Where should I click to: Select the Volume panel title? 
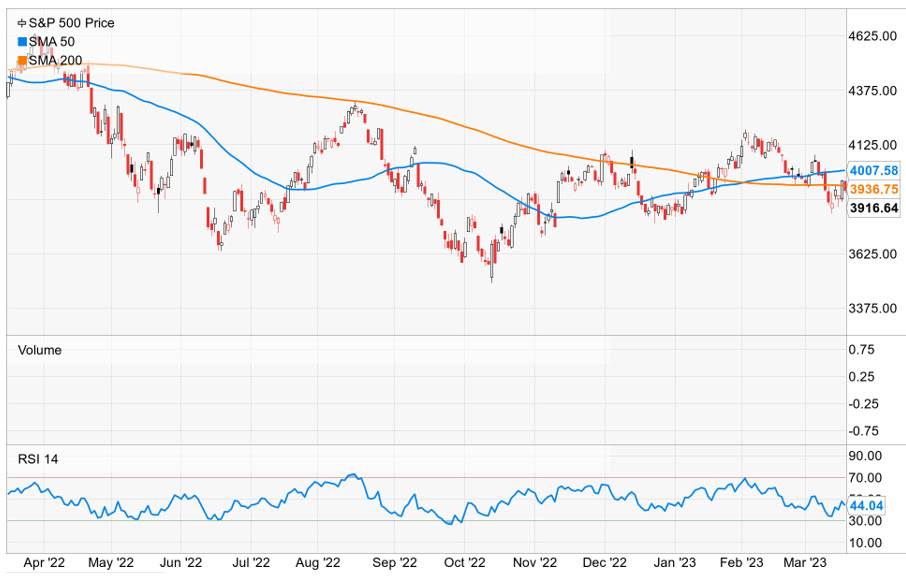pos(40,350)
